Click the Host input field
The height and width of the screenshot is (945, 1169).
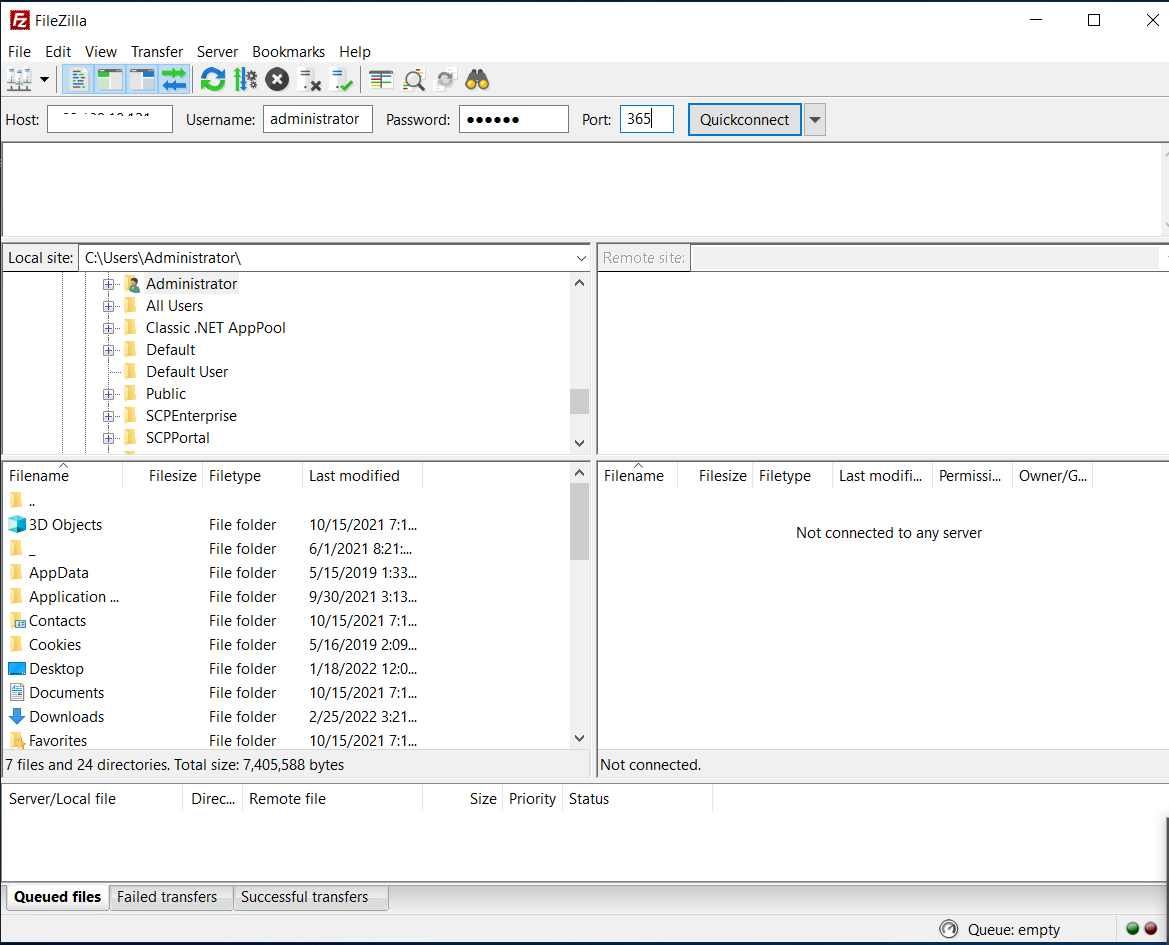pyautogui.click(x=110, y=119)
